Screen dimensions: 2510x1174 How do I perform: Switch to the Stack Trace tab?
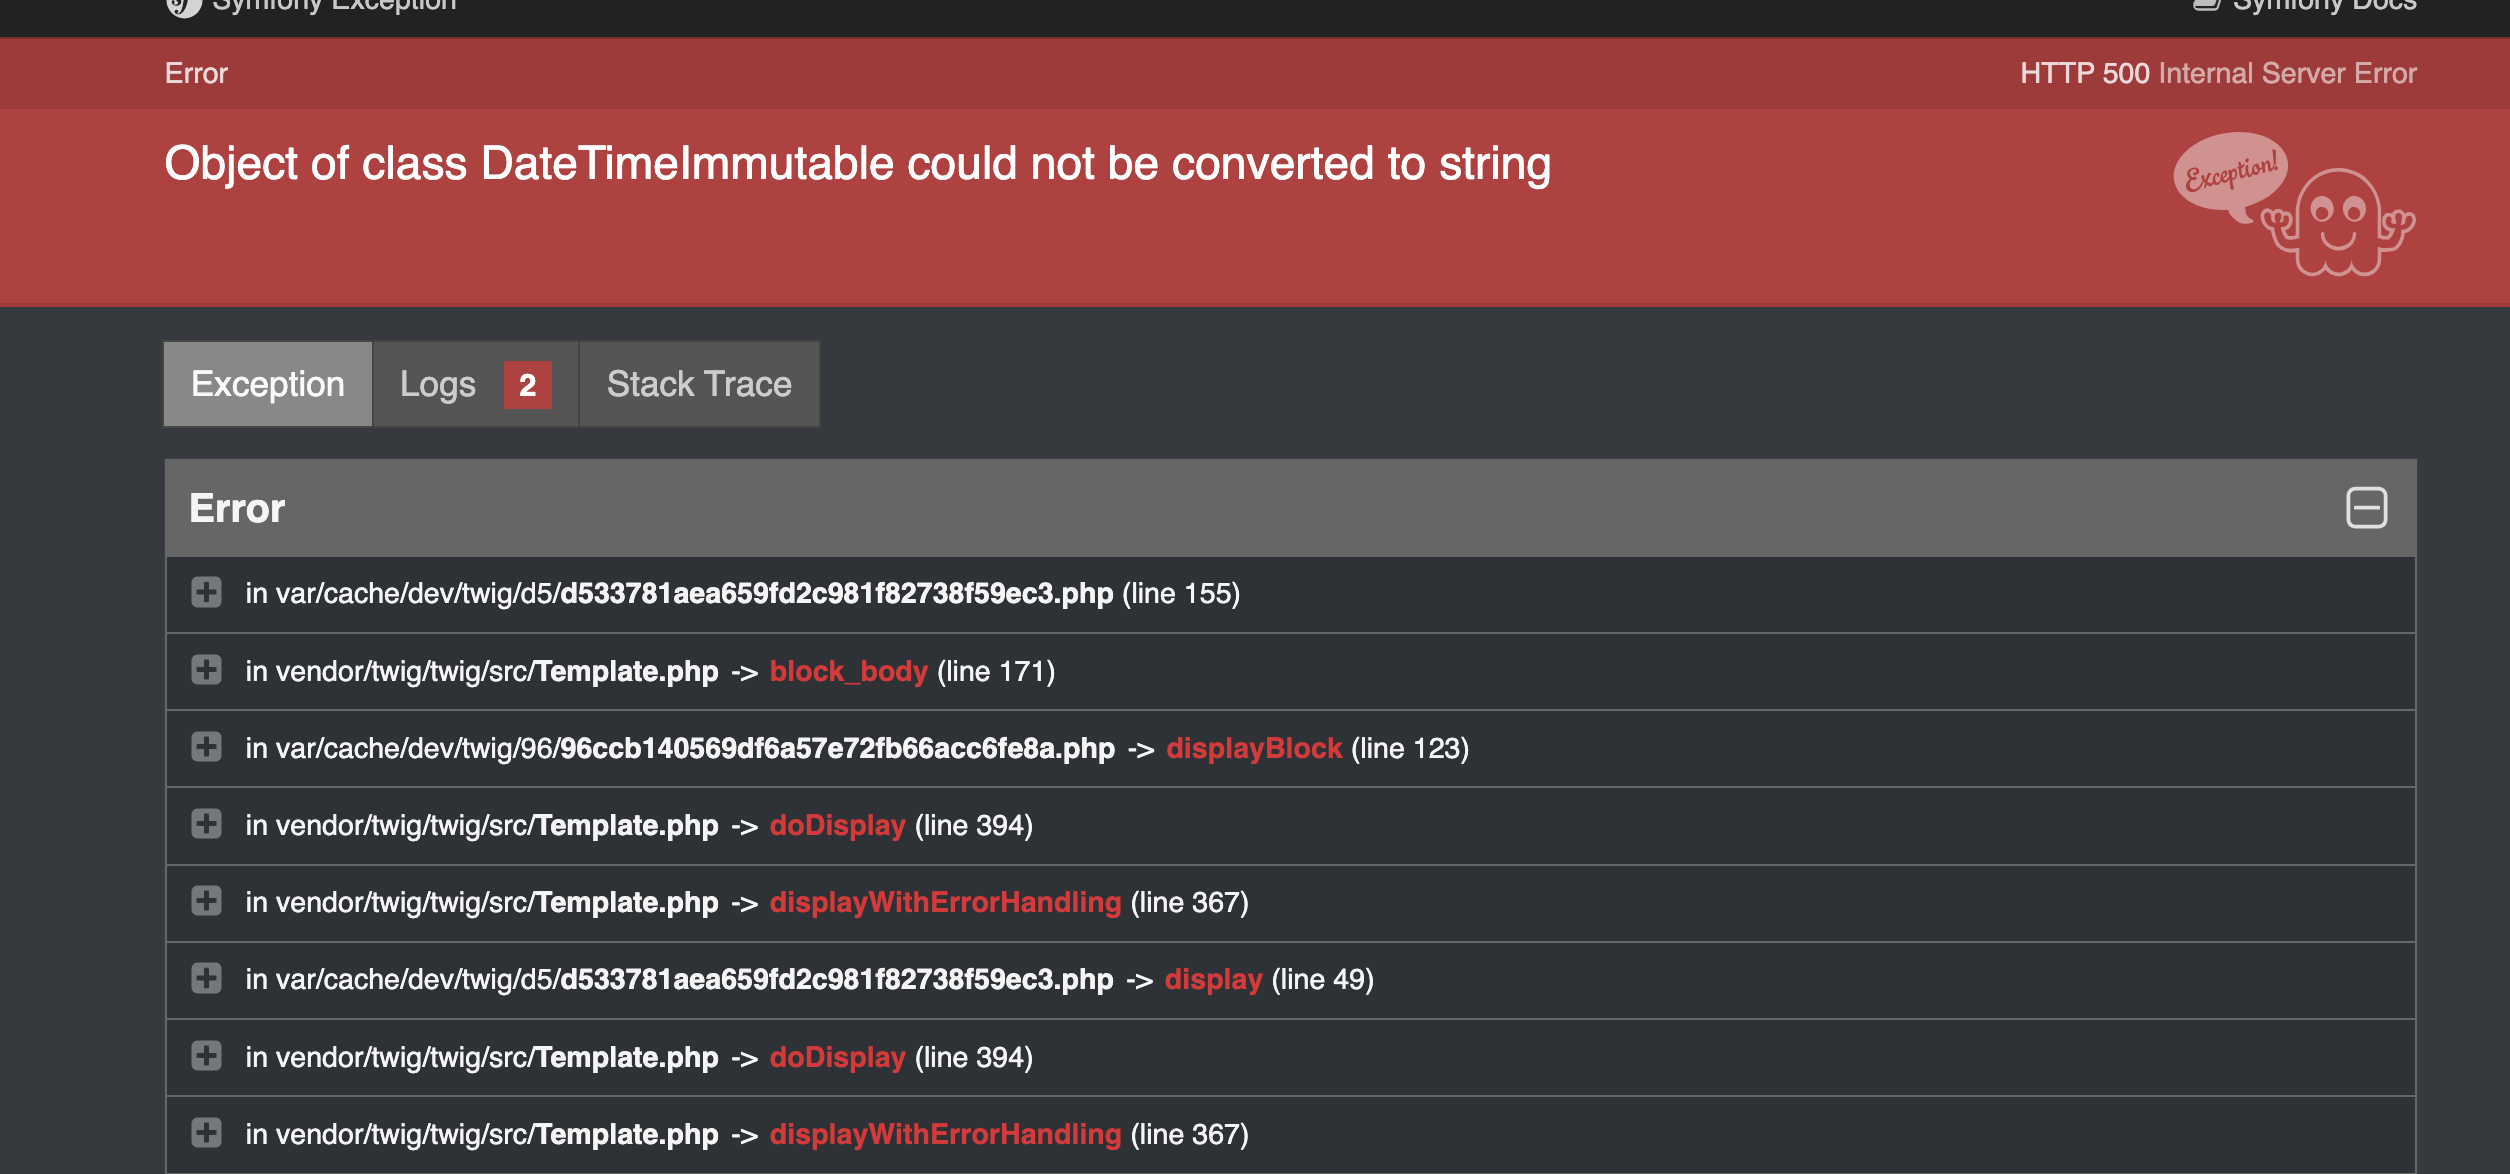(699, 384)
